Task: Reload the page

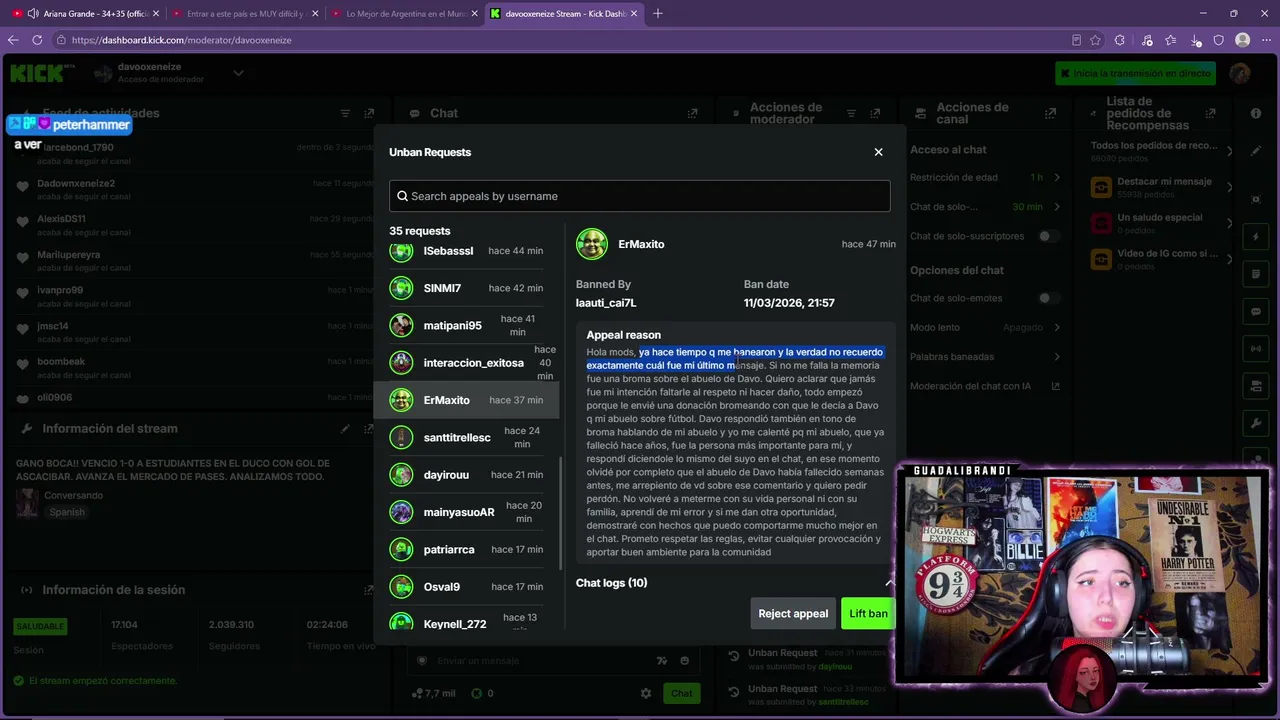Action: [37, 40]
